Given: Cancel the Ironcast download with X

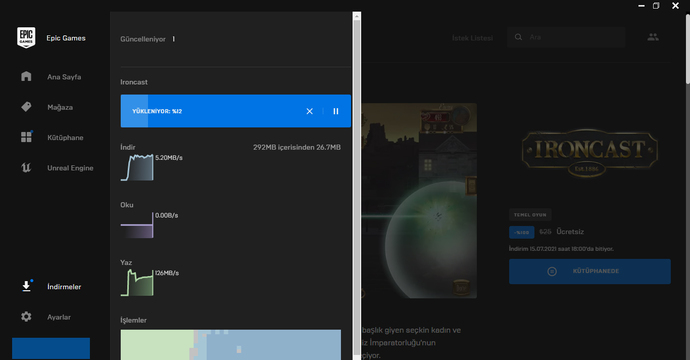Looking at the screenshot, I should point(309,111).
